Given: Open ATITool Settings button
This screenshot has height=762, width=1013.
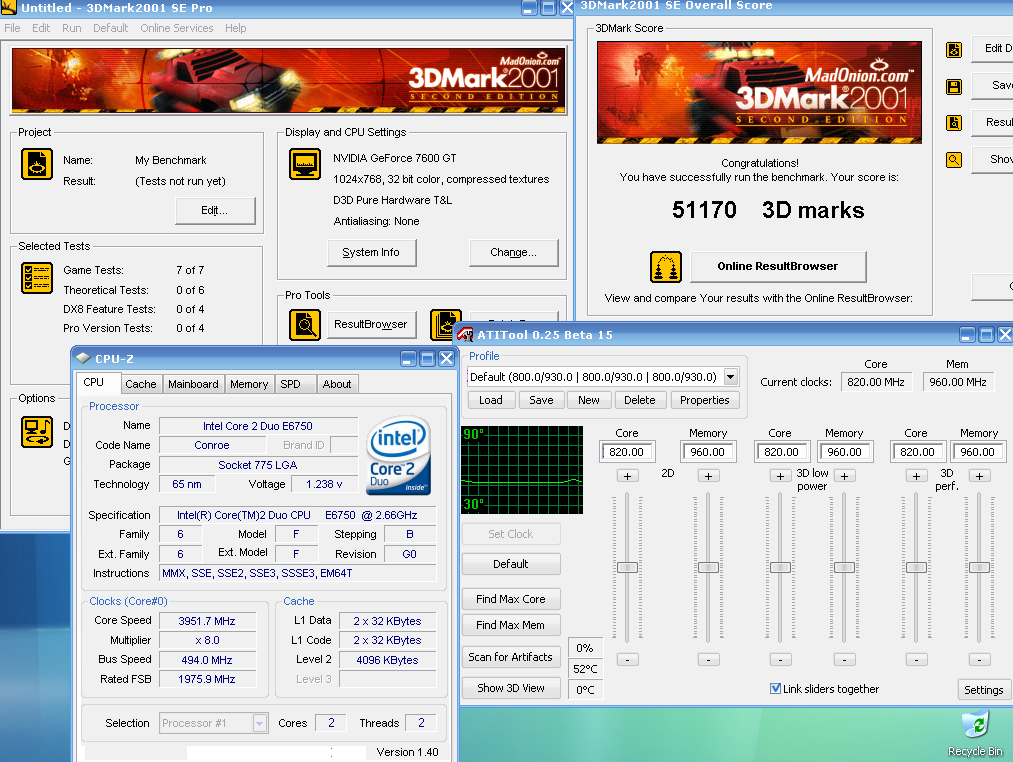Looking at the screenshot, I should 983,690.
